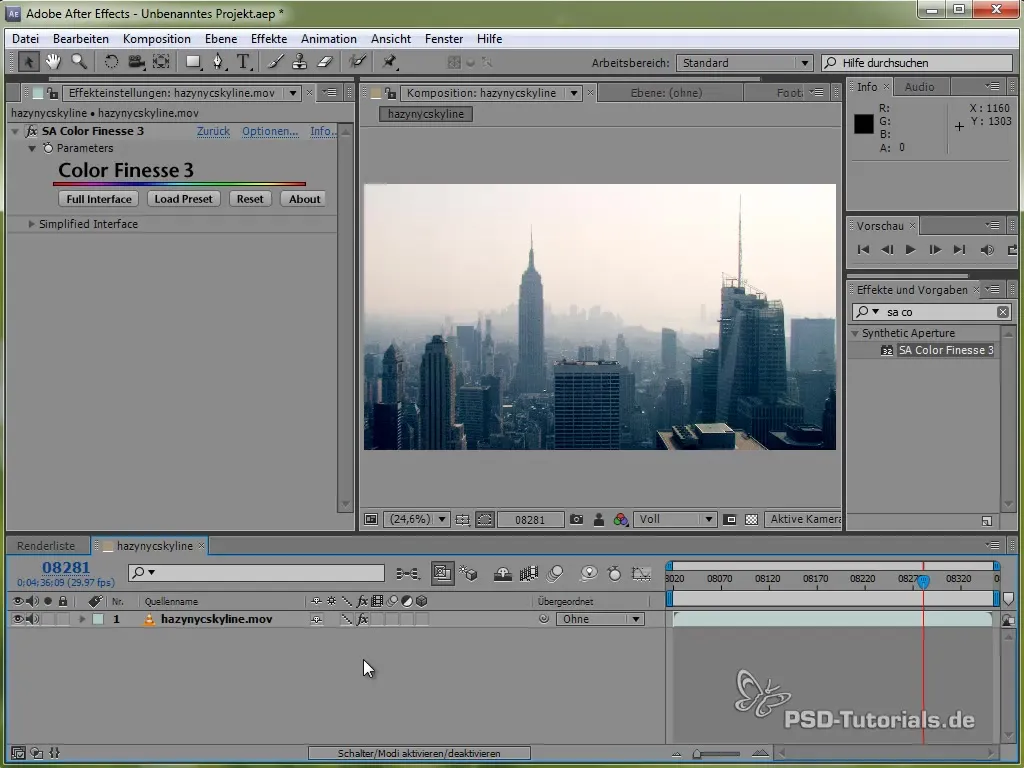The image size is (1024, 768).
Task: Toggle SA Color Finesse 3 fx on/off
Action: 31,131
